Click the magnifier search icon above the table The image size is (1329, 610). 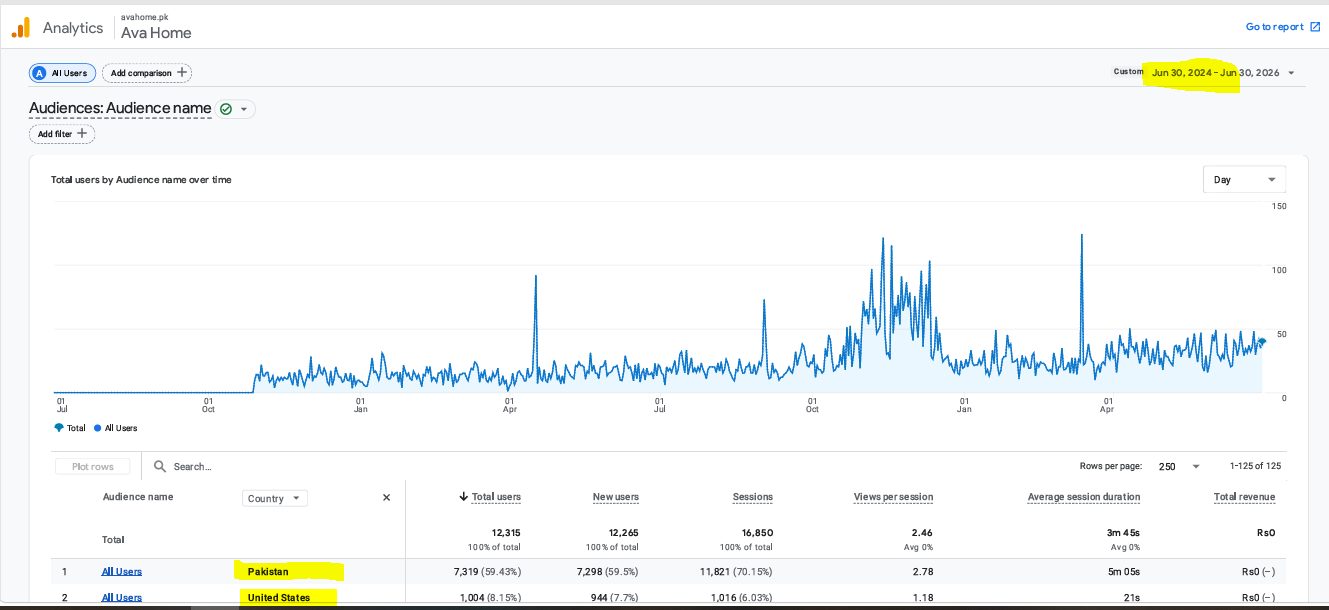coord(160,466)
